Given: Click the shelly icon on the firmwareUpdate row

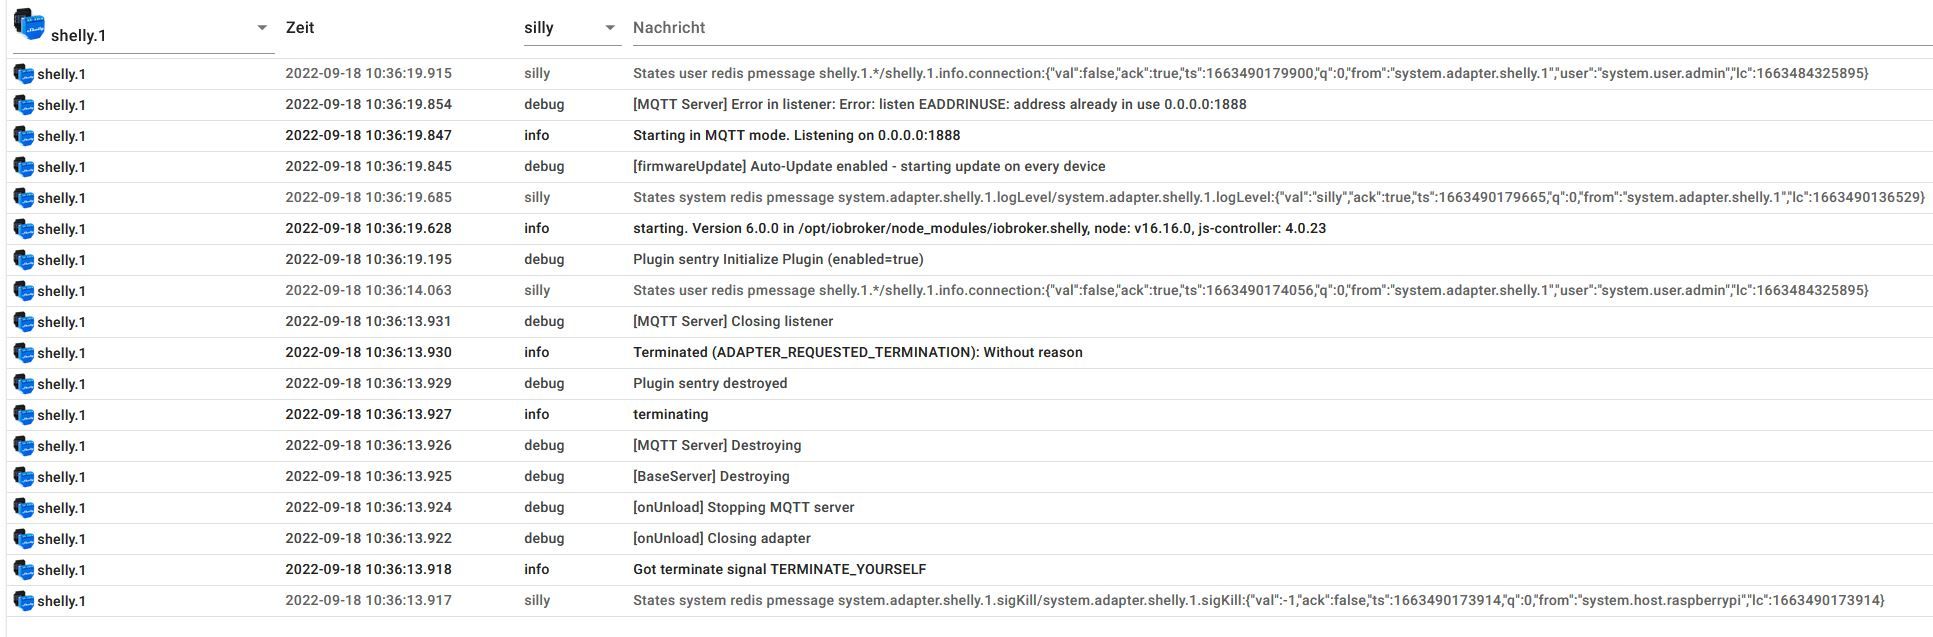Looking at the screenshot, I should coord(23,167).
